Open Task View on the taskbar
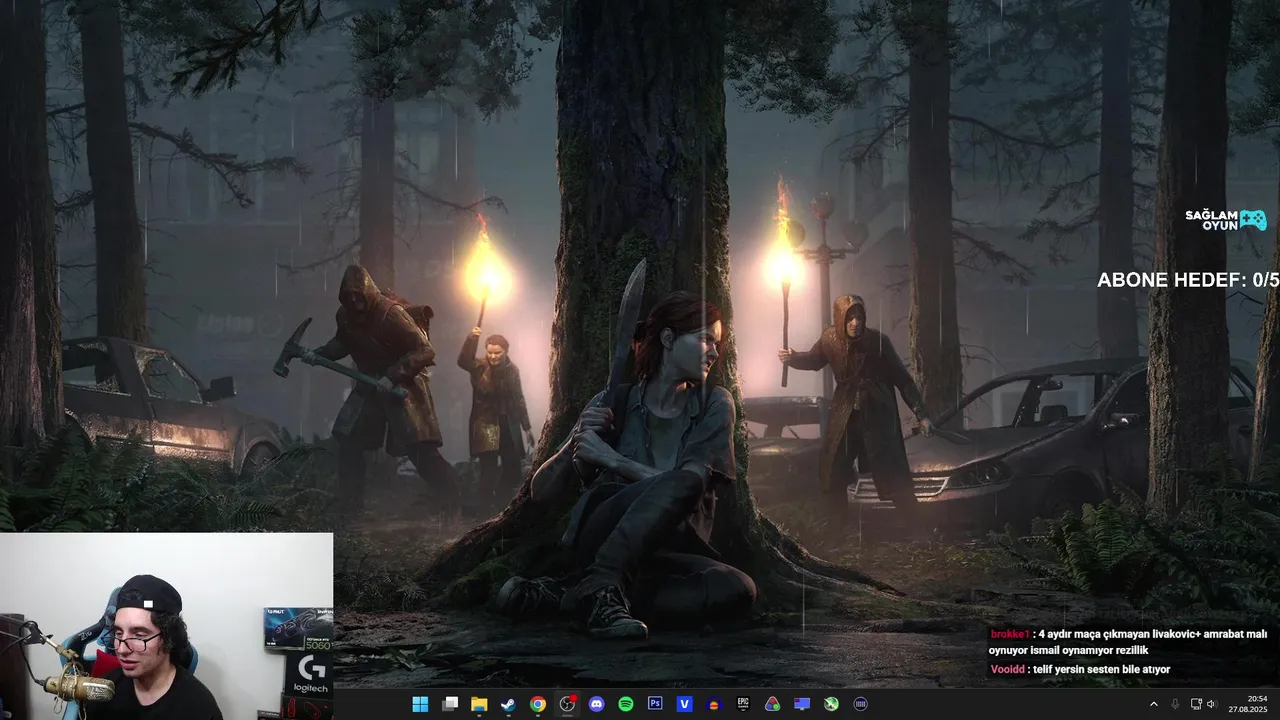The width and height of the screenshot is (1280, 720). [450, 704]
